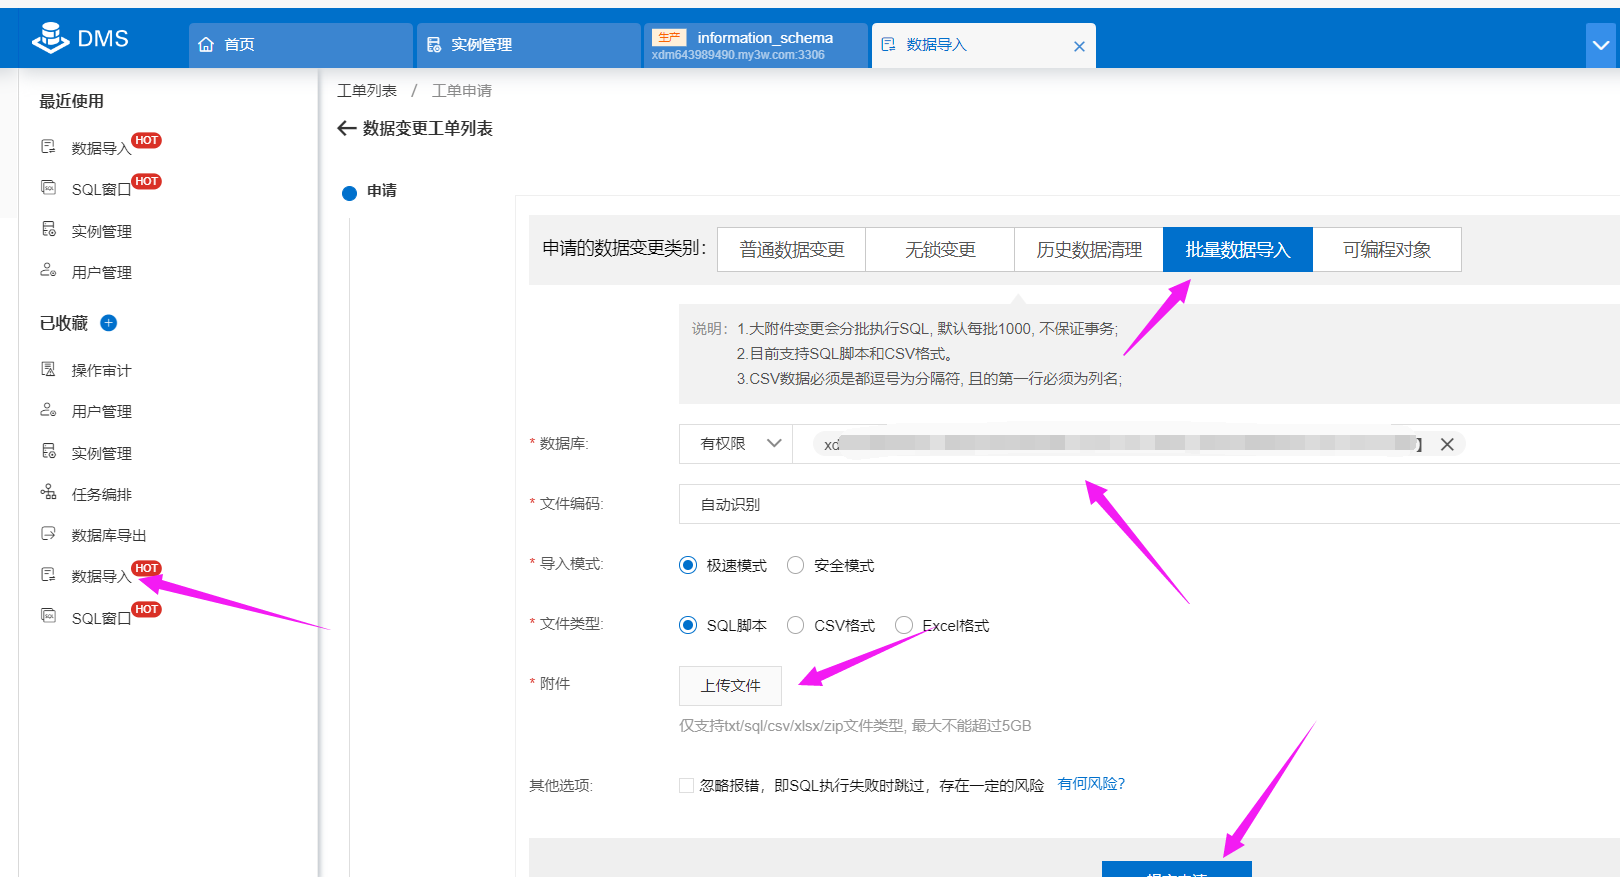Image resolution: width=1620 pixels, height=877 pixels.
Task: Switch to the information_schema tab
Action: pos(755,45)
